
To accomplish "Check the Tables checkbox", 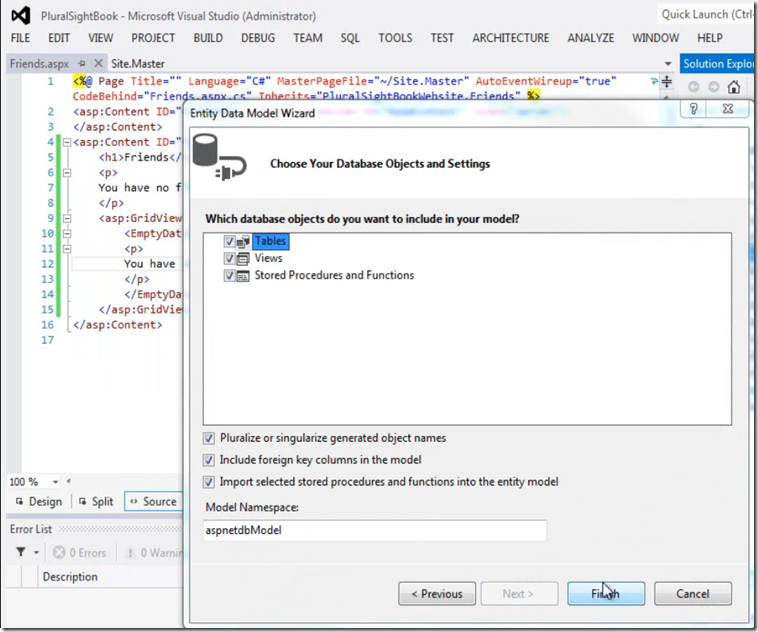I will pos(229,241).
